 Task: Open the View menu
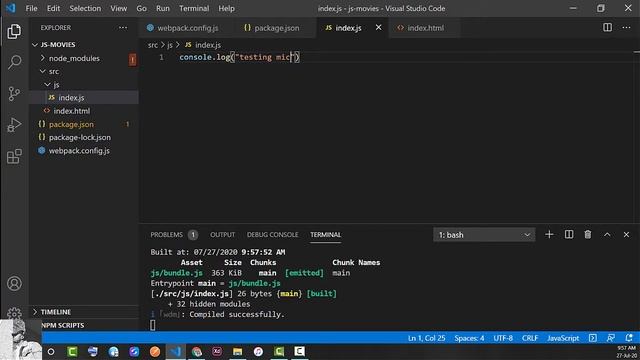(x=118, y=8)
